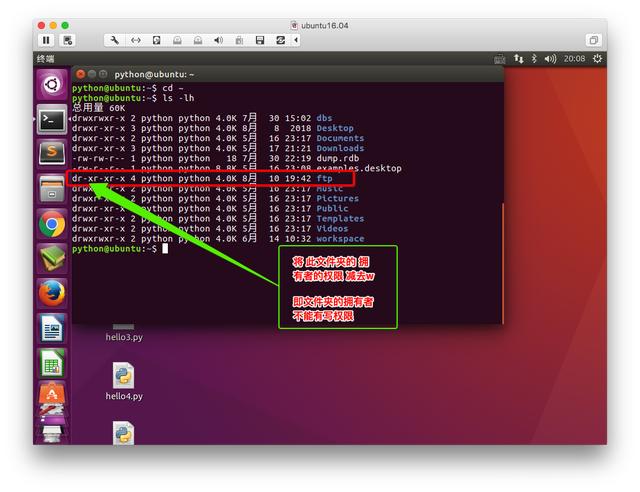Viewport: 640px width, 492px height.
Task: Click the Pictures directory name
Action: [338, 198]
